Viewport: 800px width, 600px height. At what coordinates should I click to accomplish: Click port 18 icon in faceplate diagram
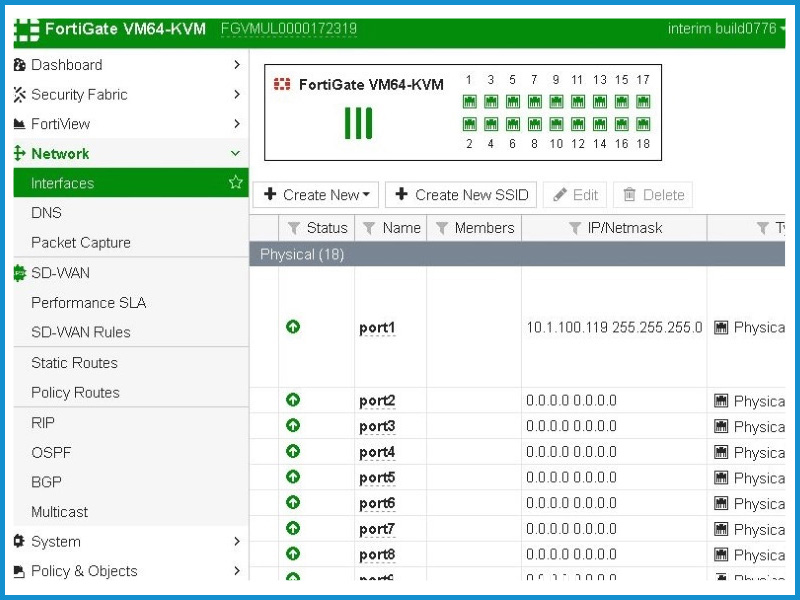(643, 123)
